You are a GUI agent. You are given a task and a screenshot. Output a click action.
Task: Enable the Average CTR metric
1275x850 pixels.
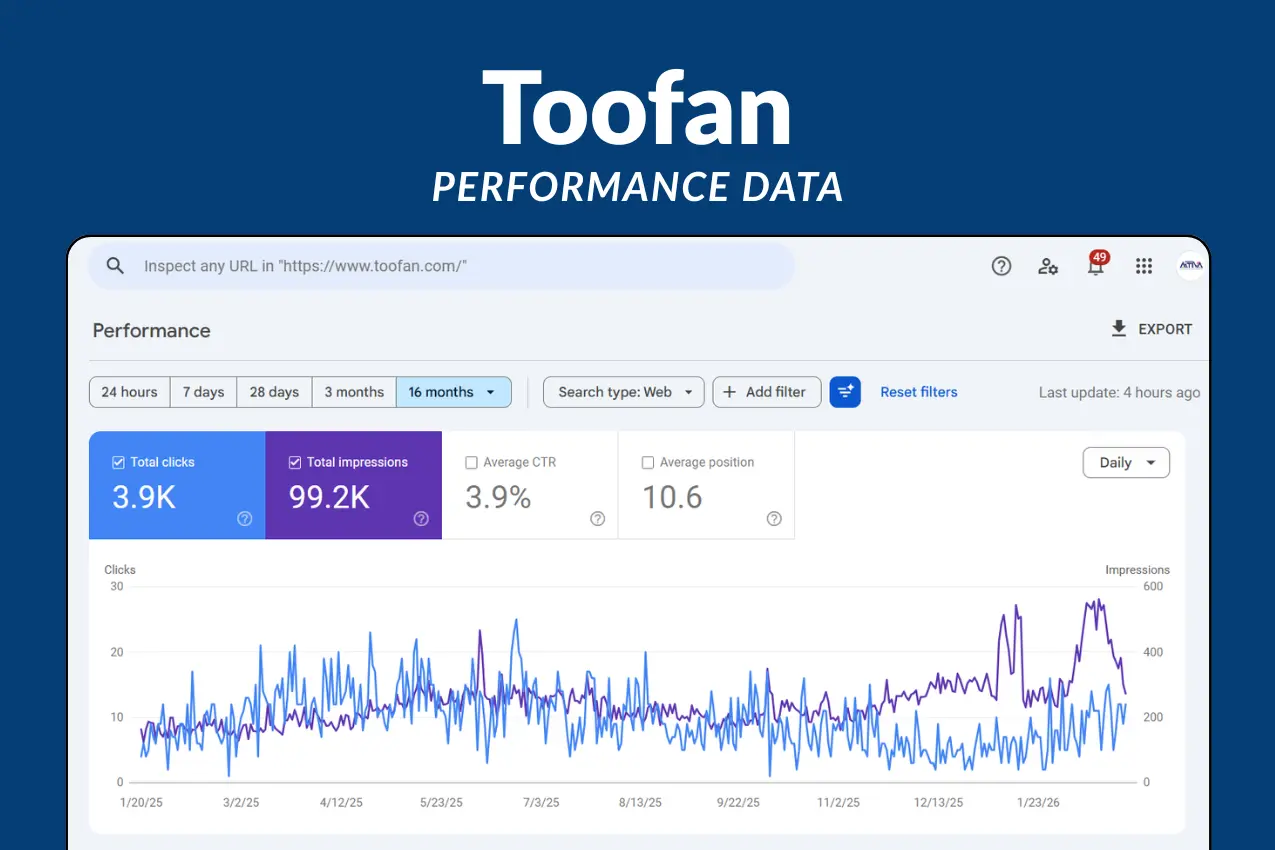(471, 462)
